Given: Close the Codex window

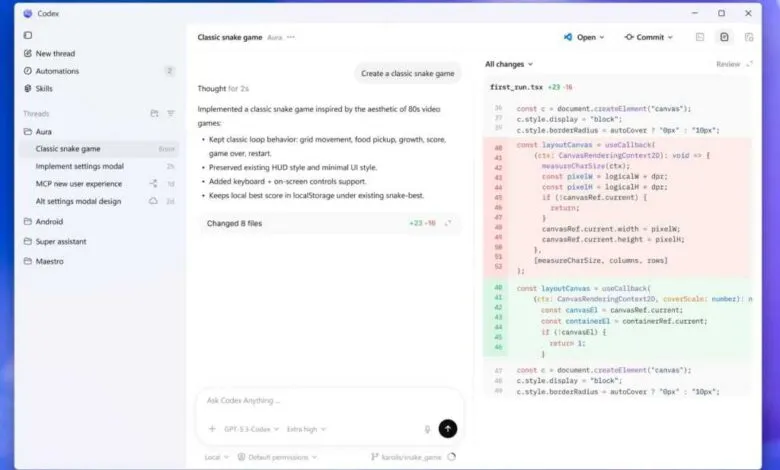Looking at the screenshot, I should [748, 13].
